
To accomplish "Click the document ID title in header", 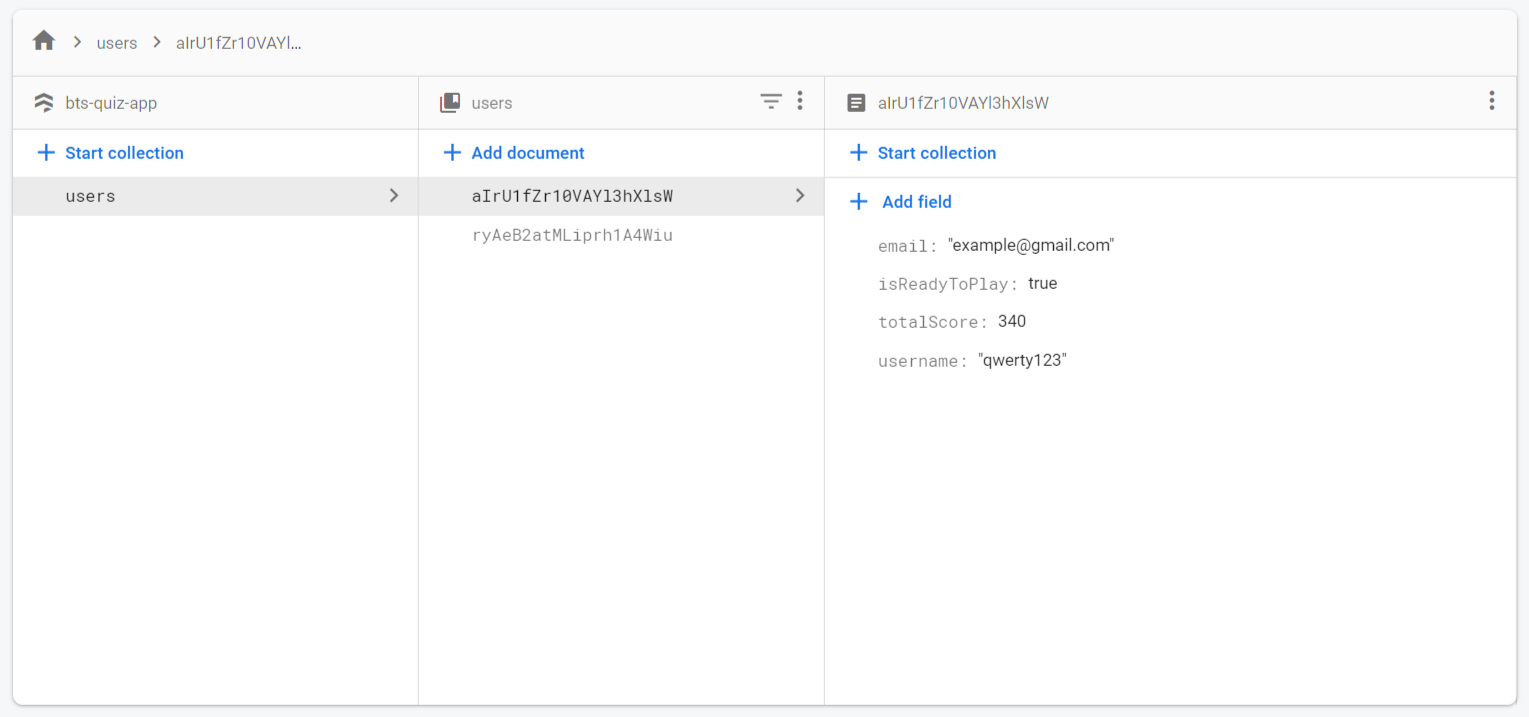I will point(963,103).
